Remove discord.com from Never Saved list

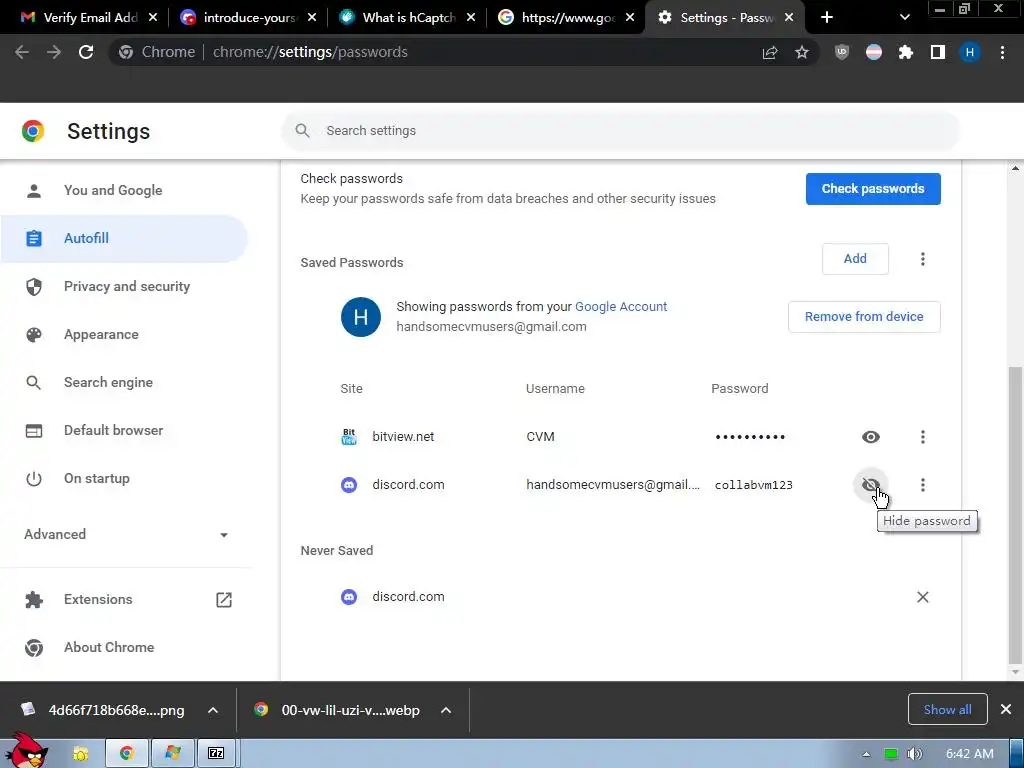[922, 597]
